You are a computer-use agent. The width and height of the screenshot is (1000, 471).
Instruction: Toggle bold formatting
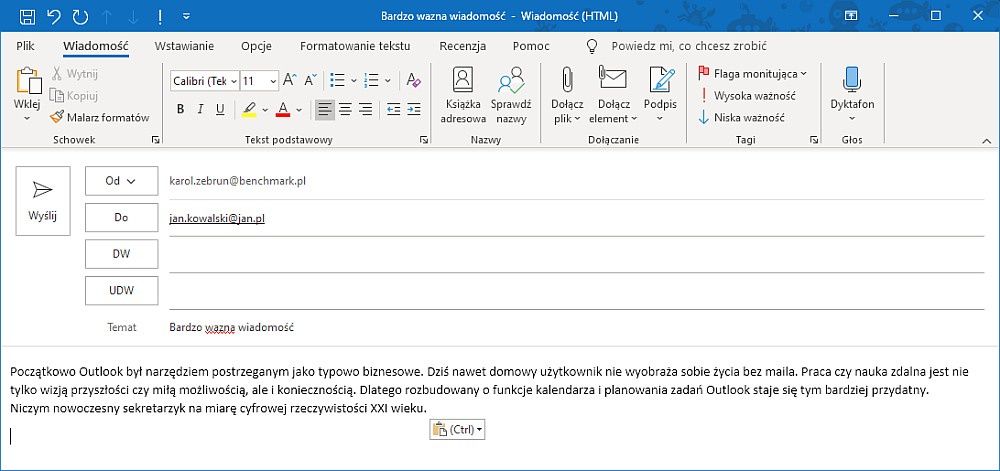coord(180,110)
